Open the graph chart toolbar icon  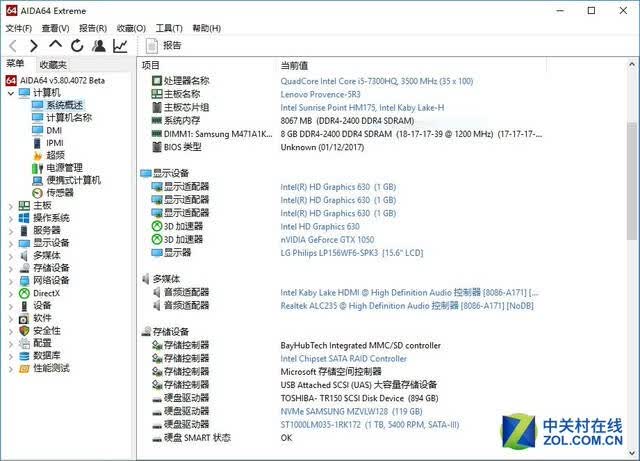(120, 46)
